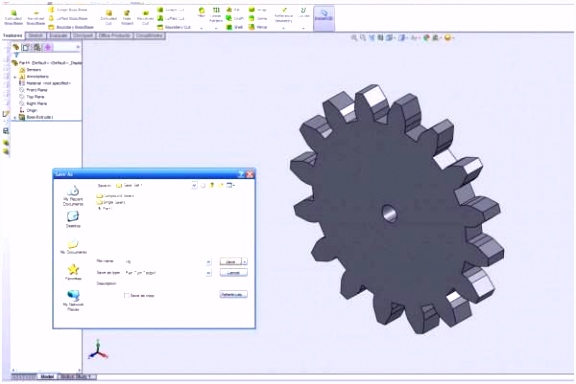This screenshot has height=384, width=576.
Task: Expand the Annotations tree node
Action: 15,77
